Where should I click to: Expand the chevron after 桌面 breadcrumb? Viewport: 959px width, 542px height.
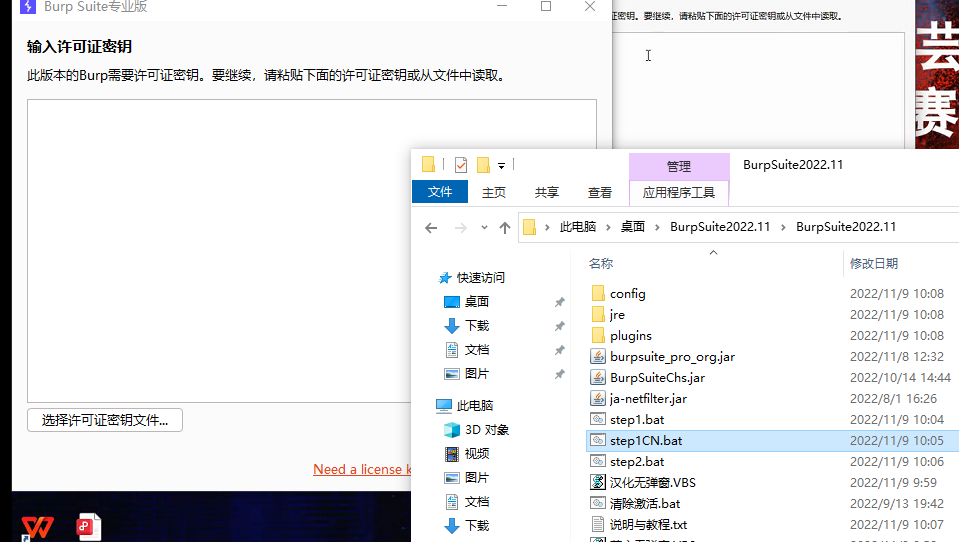[657, 227]
